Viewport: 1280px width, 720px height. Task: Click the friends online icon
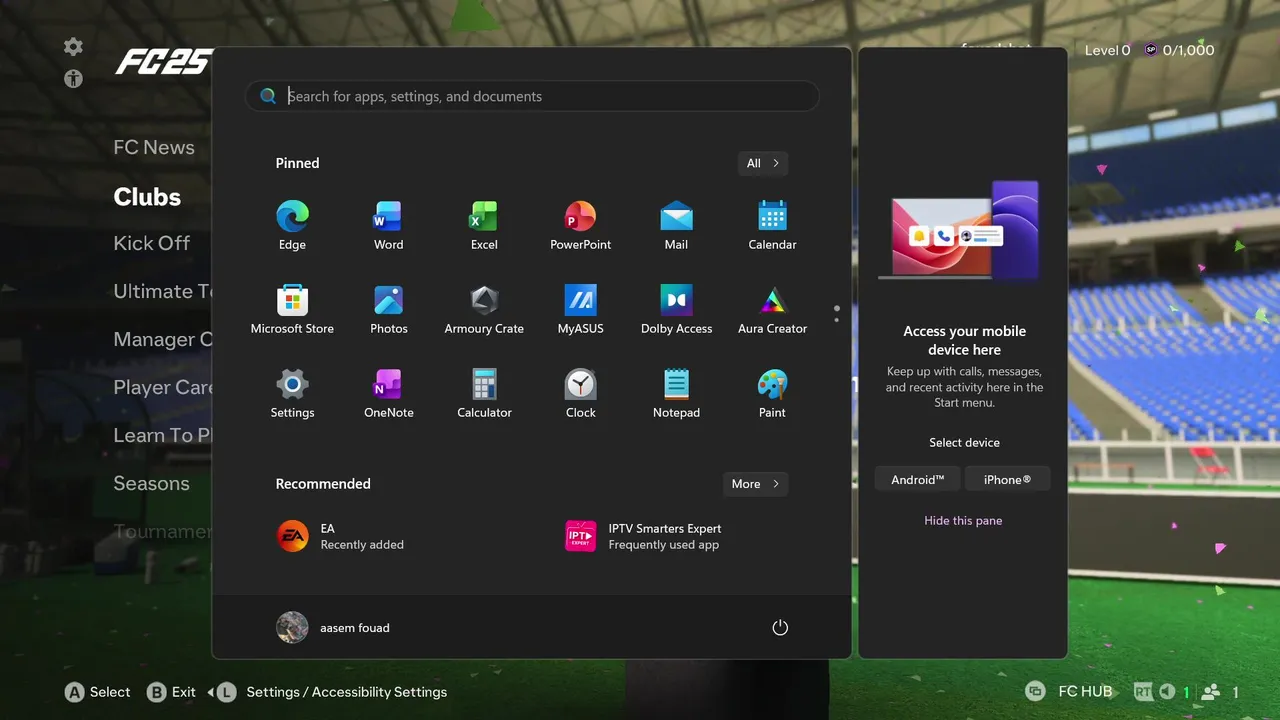point(1211,692)
